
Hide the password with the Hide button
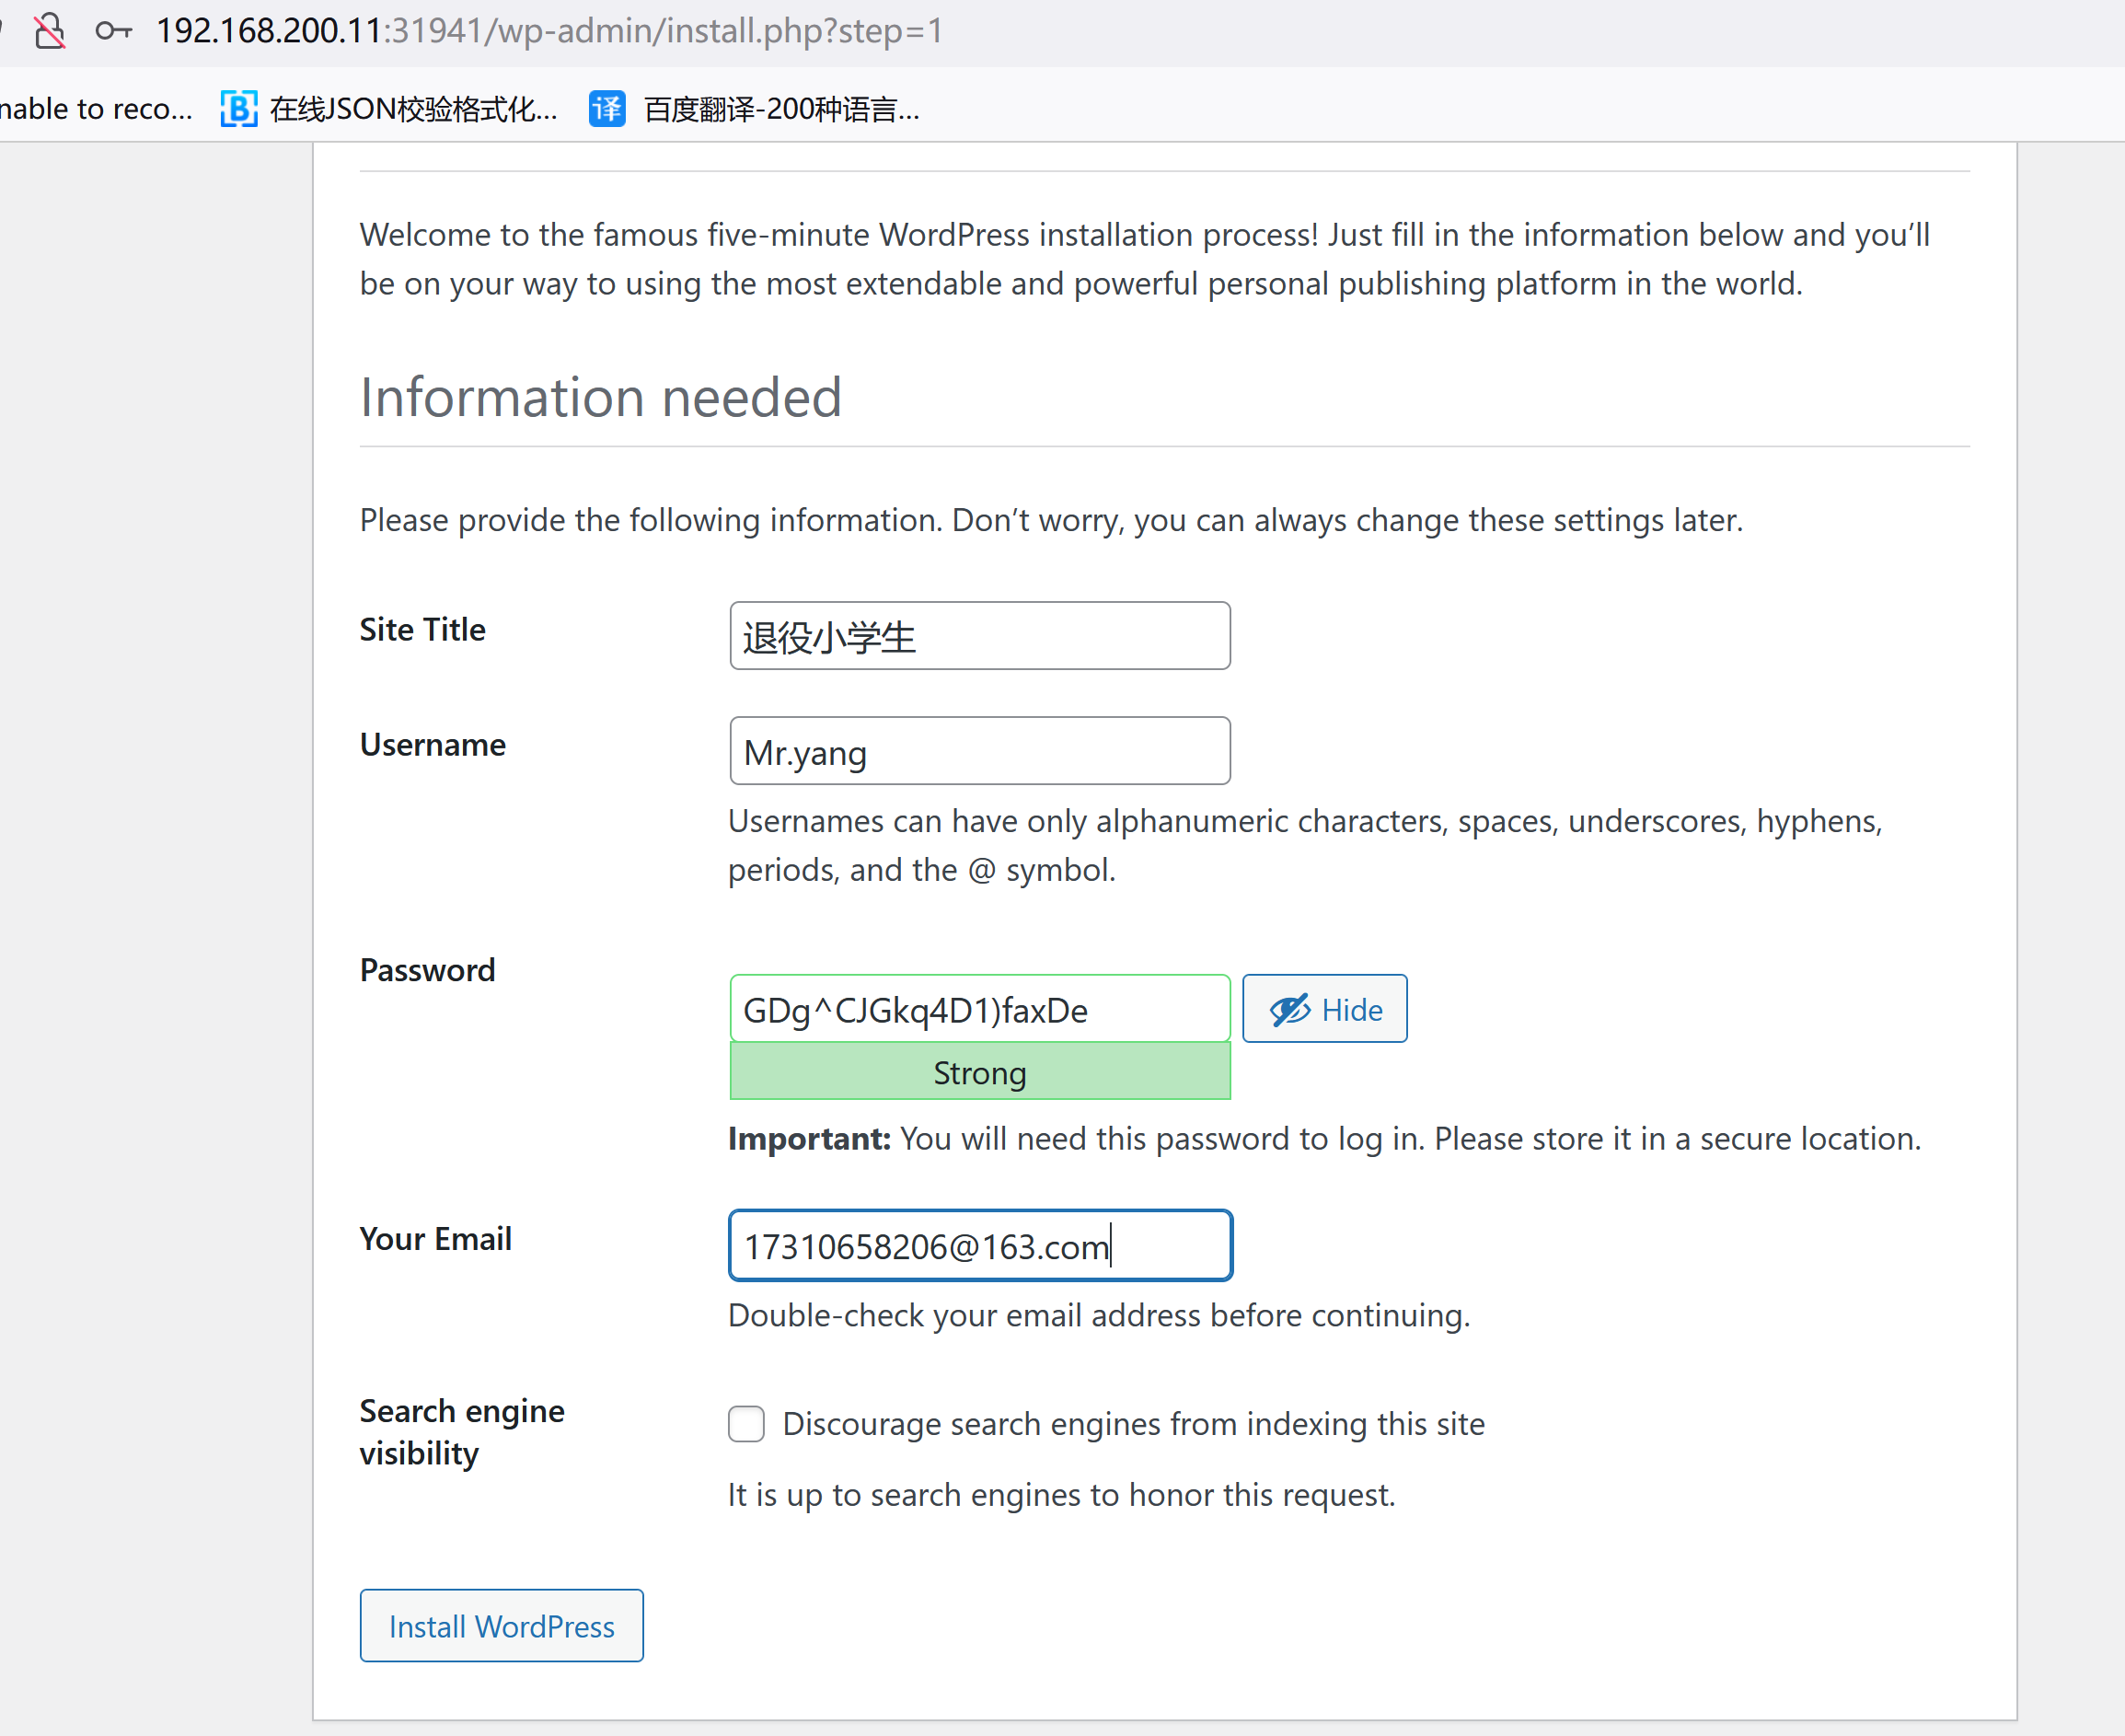pos(1325,1009)
